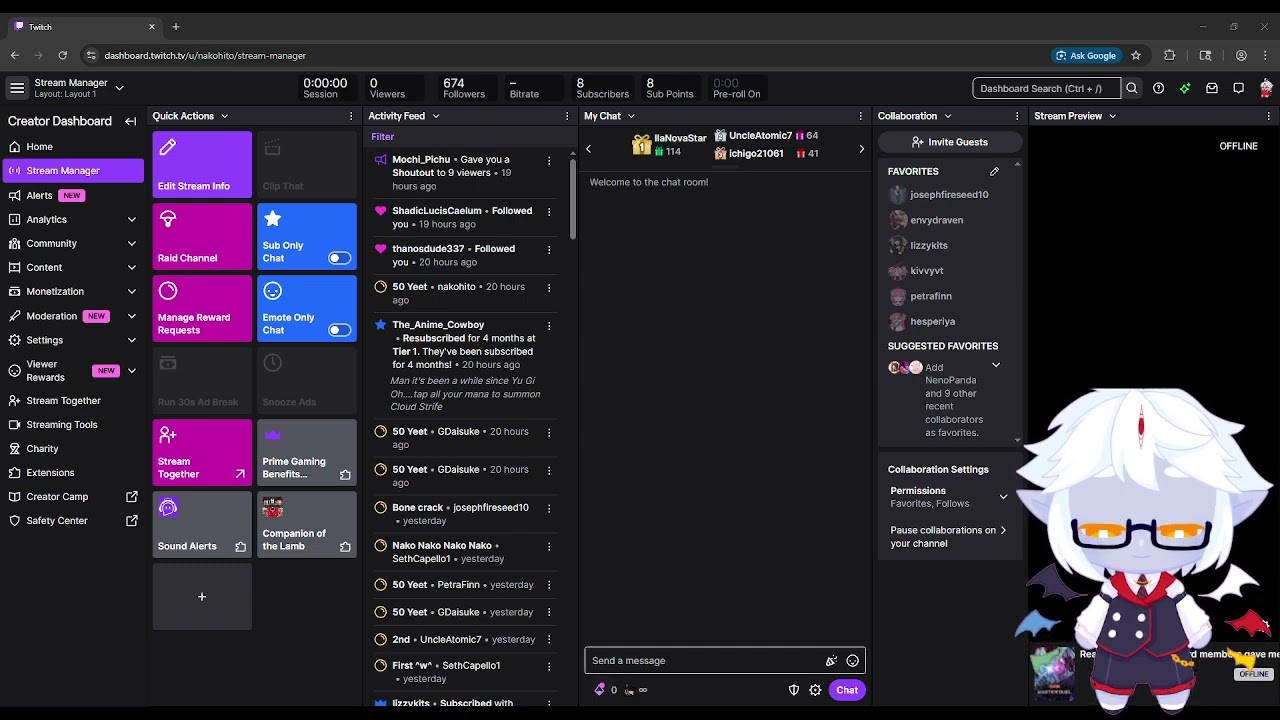Toggle Emote Only Chat switch

[340, 330]
